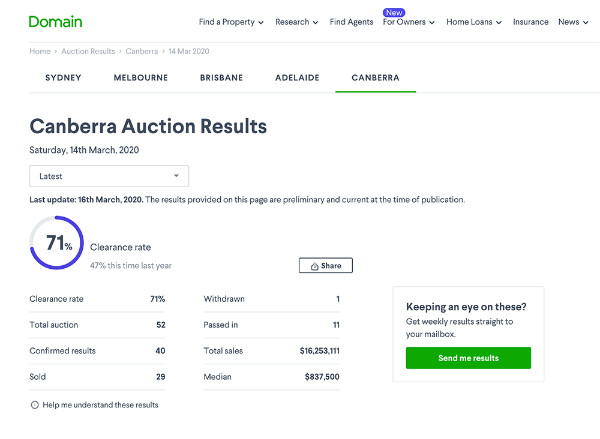View Brisbane auction results tab

221,77
